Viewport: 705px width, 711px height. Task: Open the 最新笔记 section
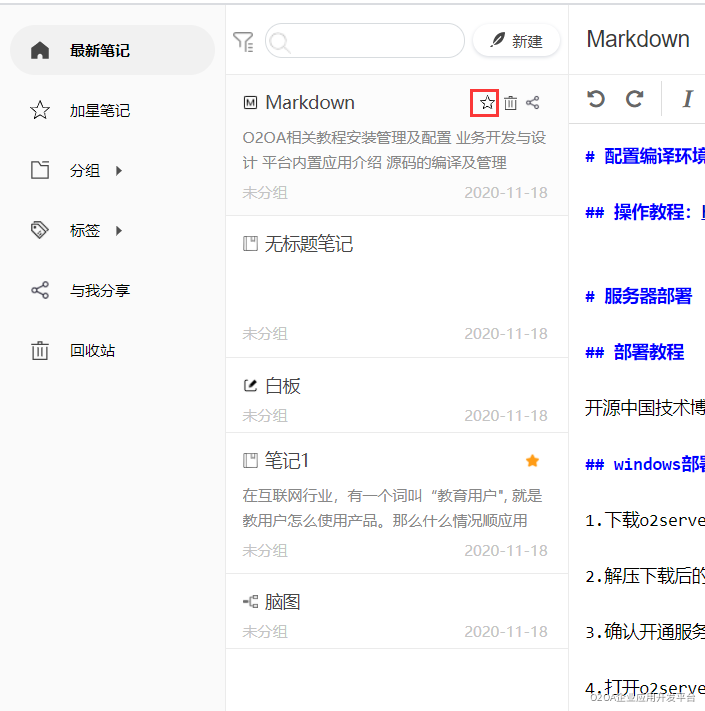pos(112,50)
